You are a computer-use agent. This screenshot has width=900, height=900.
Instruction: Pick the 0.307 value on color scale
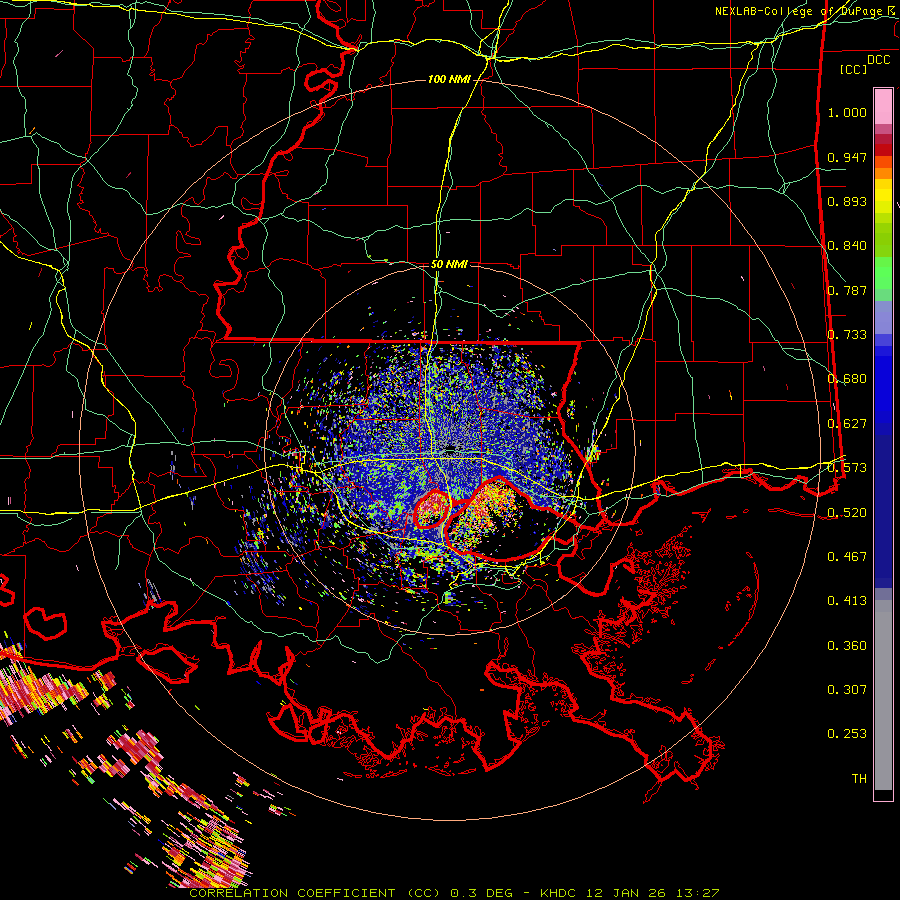coord(847,690)
